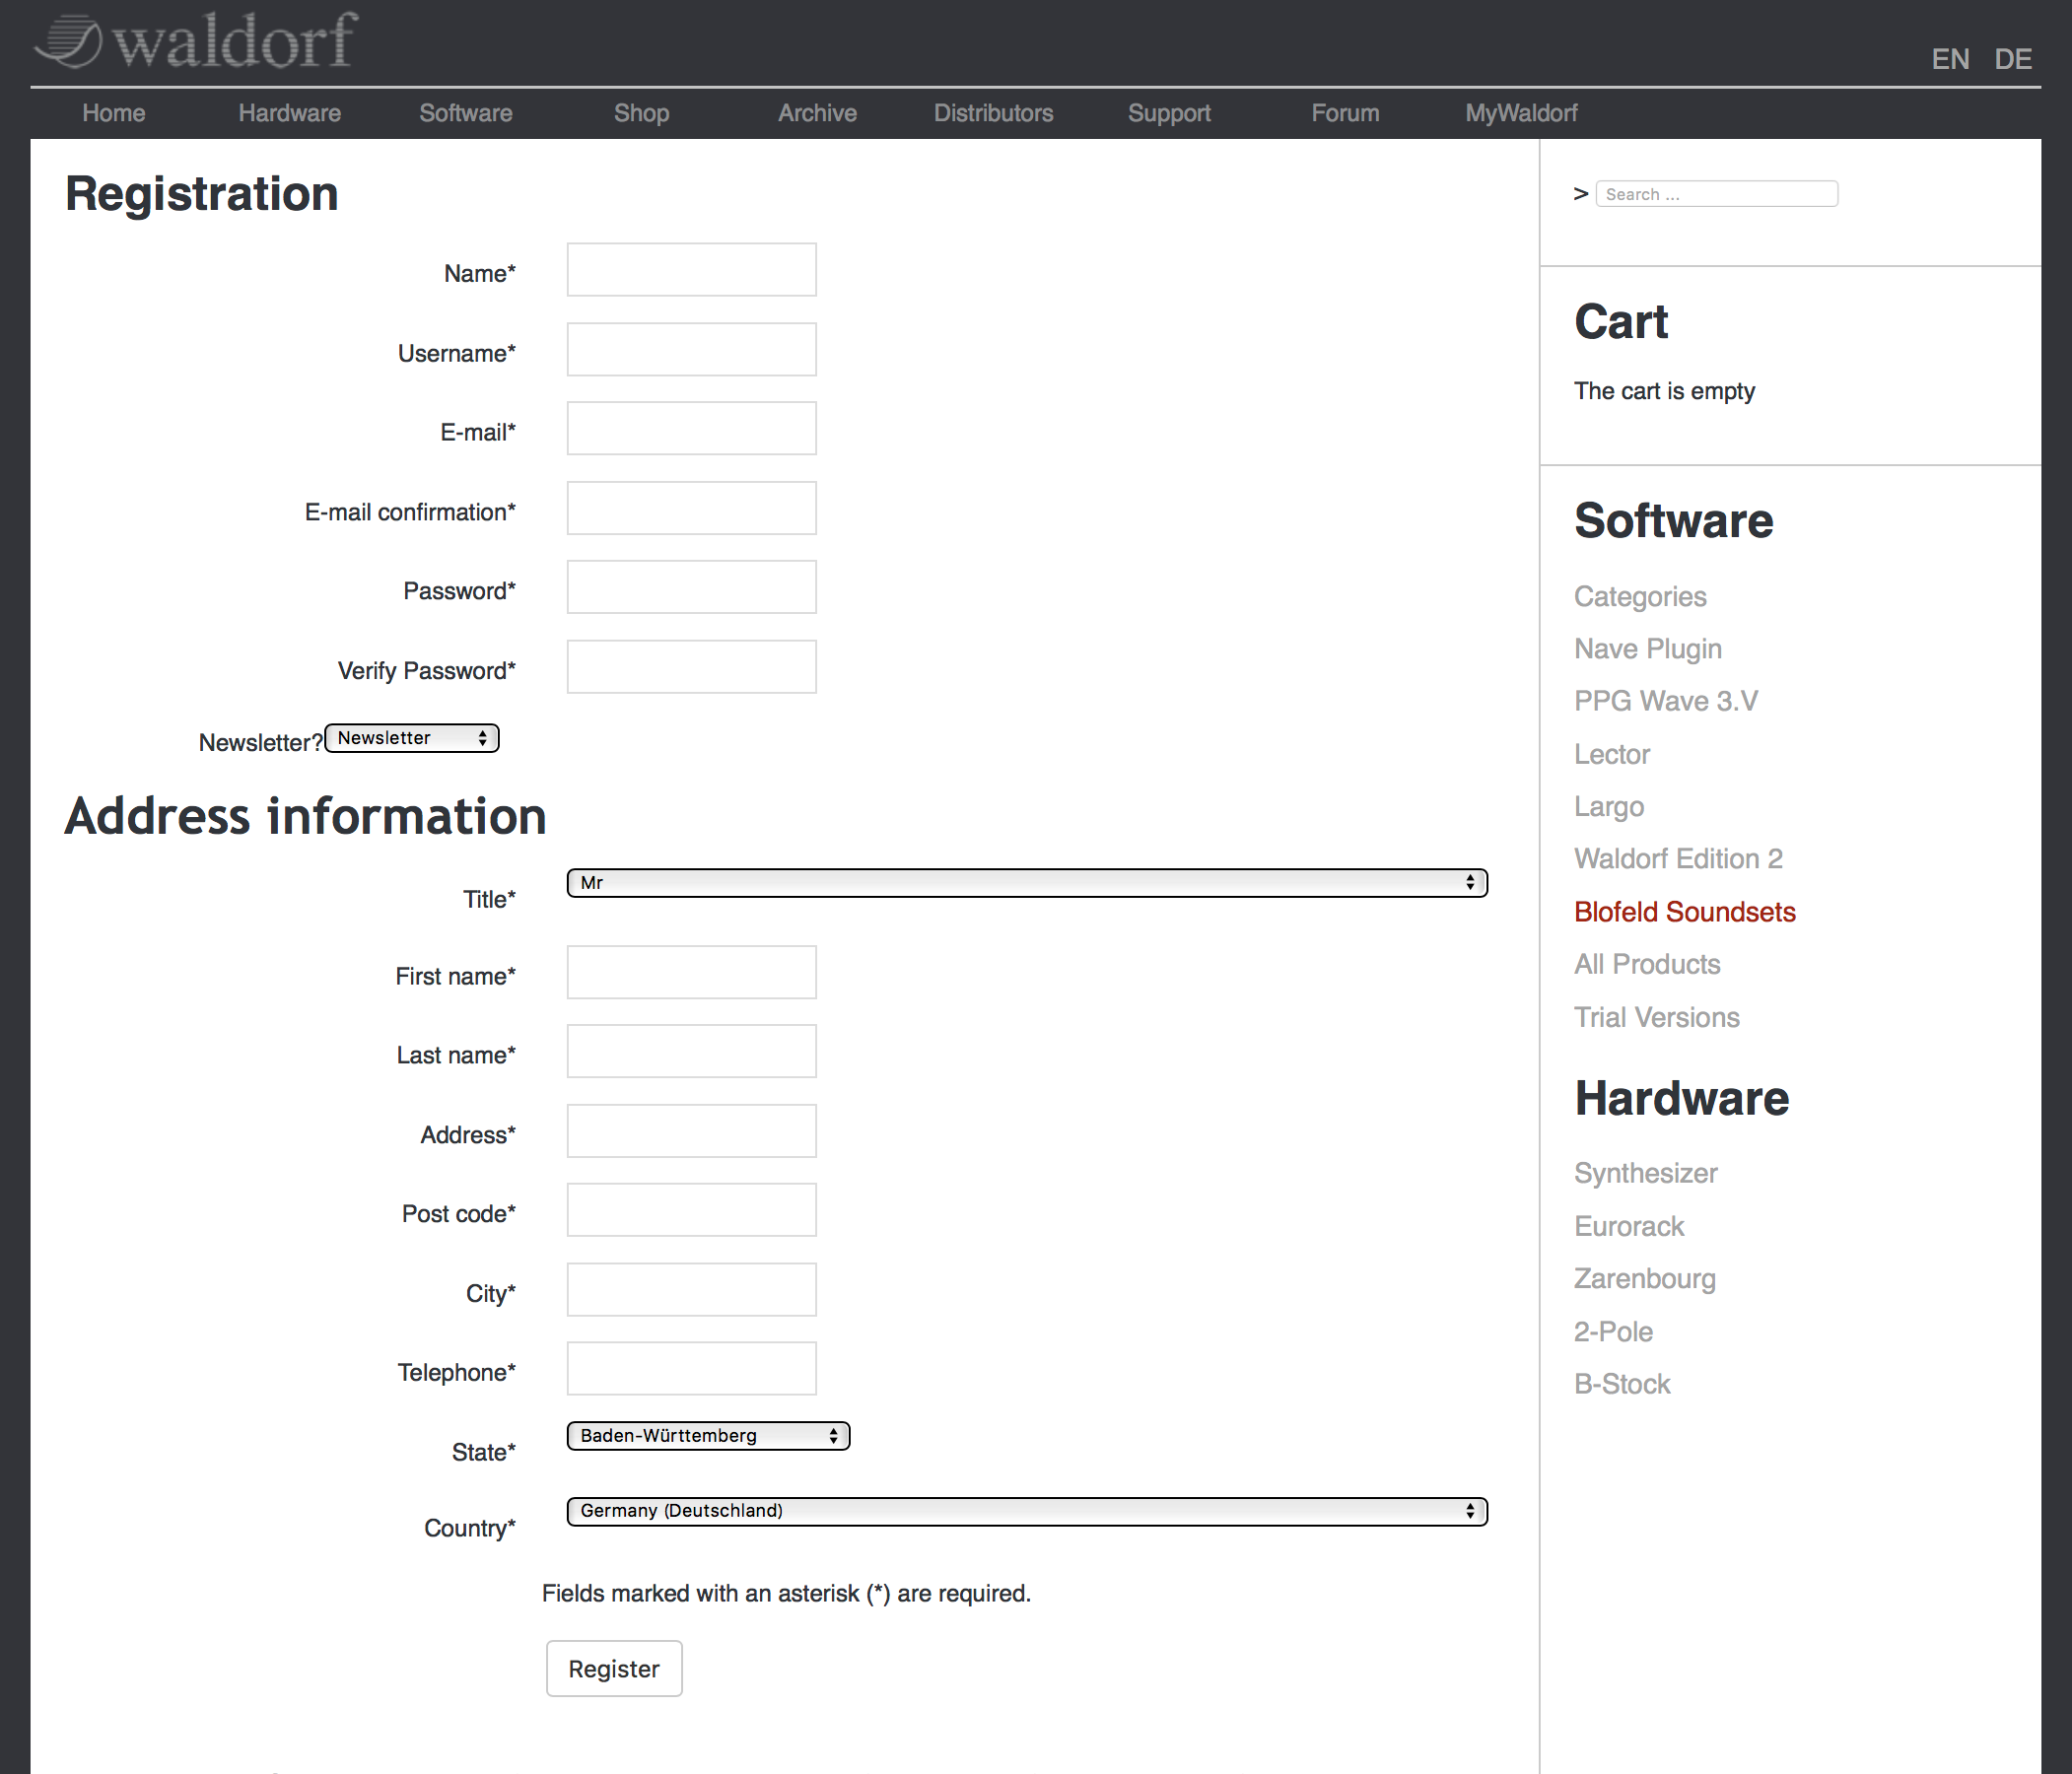The width and height of the screenshot is (2072, 1774).
Task: Open the B-Stock link
Action: (x=1622, y=1384)
